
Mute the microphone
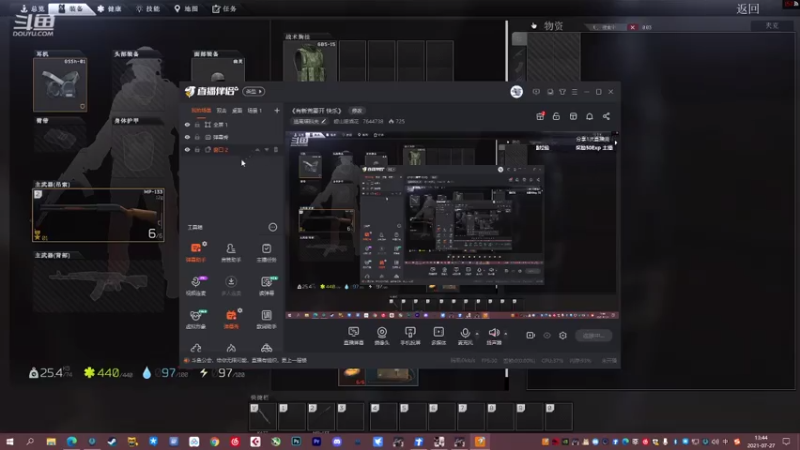pos(465,336)
